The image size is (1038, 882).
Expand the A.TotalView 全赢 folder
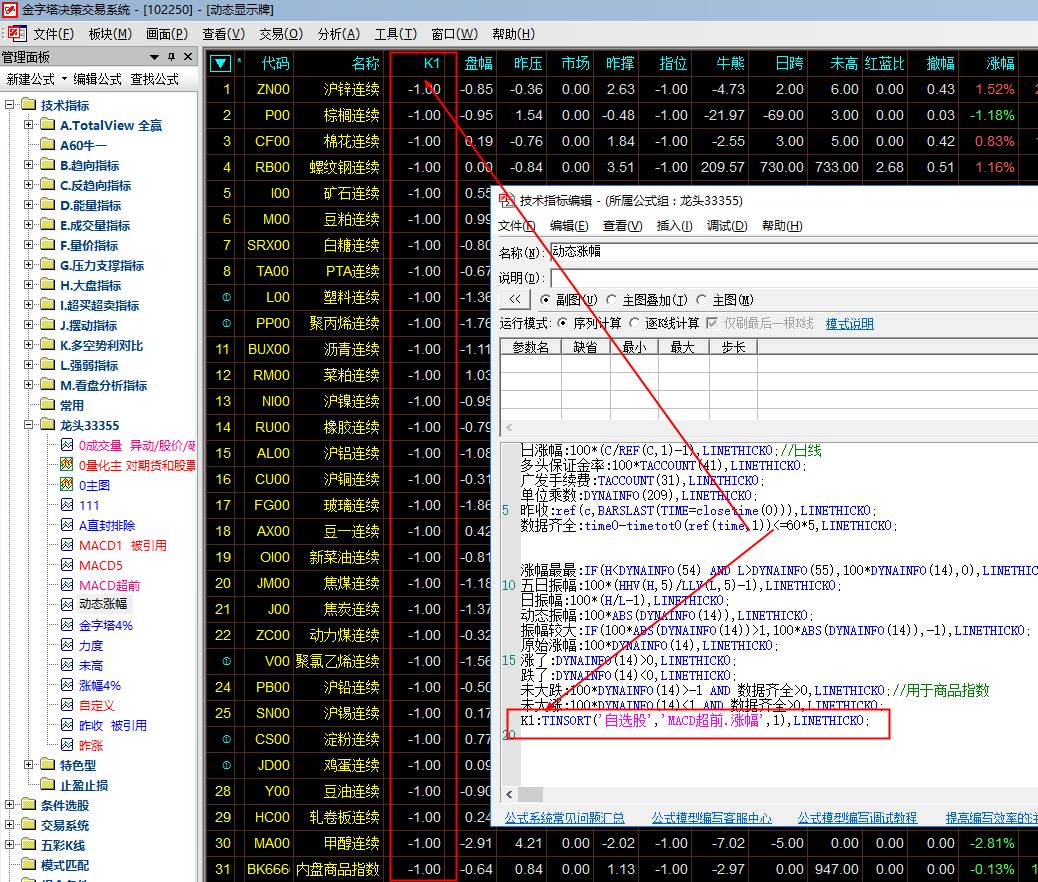(28, 124)
